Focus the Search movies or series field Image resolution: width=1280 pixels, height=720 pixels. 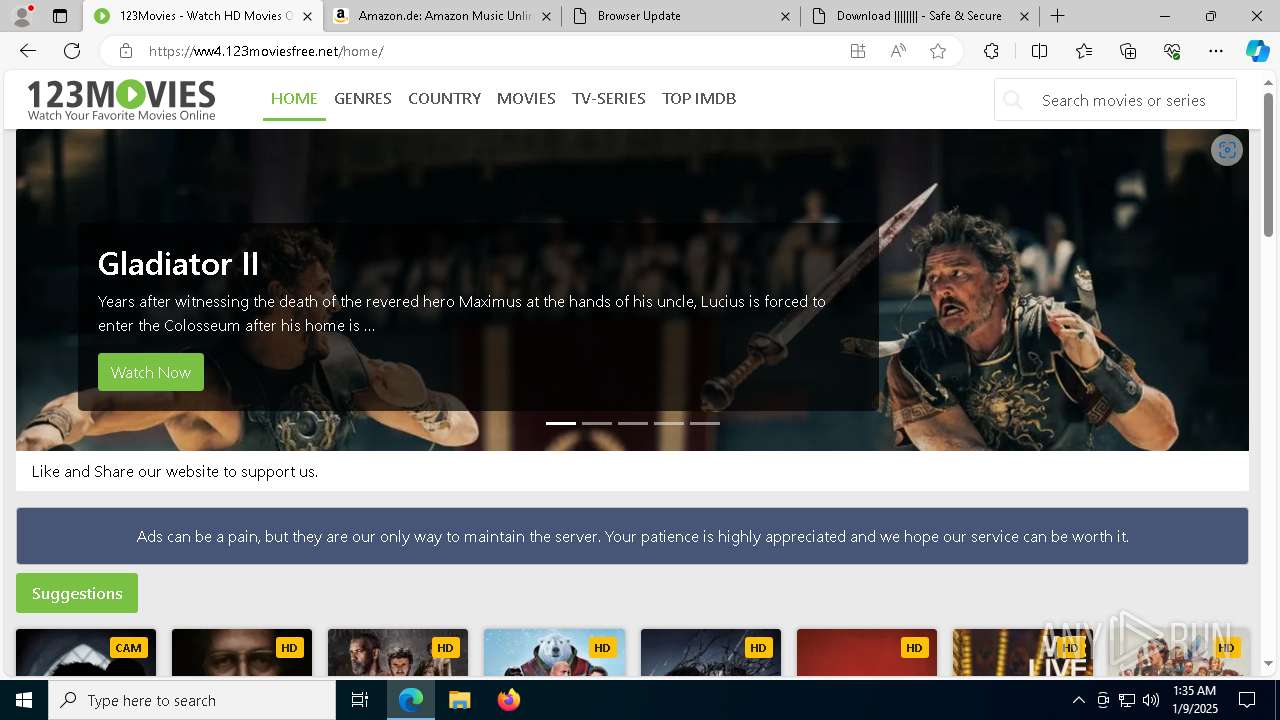point(1115,100)
